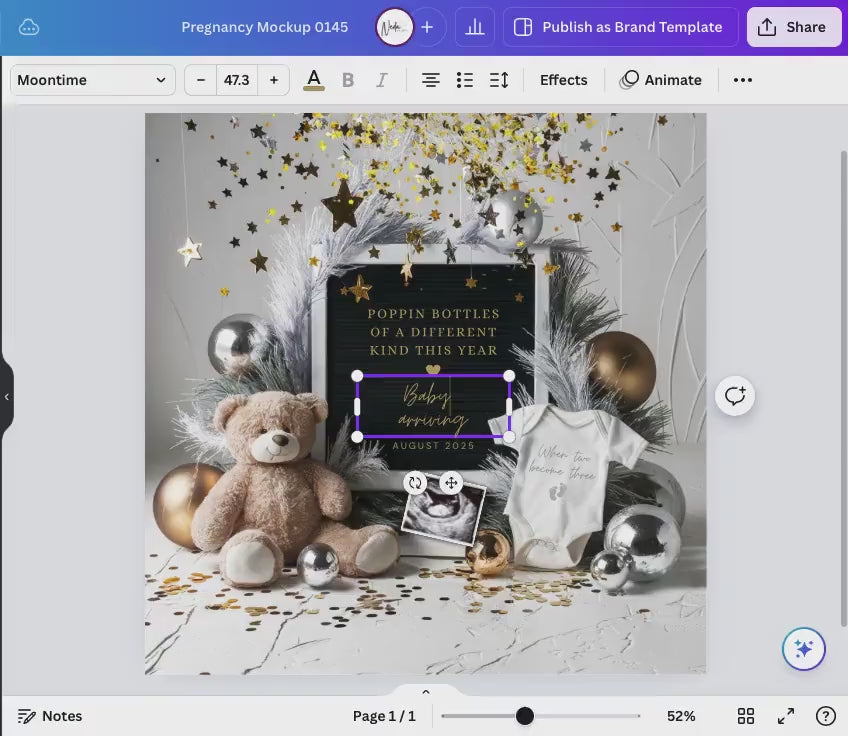The height and width of the screenshot is (736, 848).
Task: Click Publish as Brand Template
Action: tap(620, 27)
